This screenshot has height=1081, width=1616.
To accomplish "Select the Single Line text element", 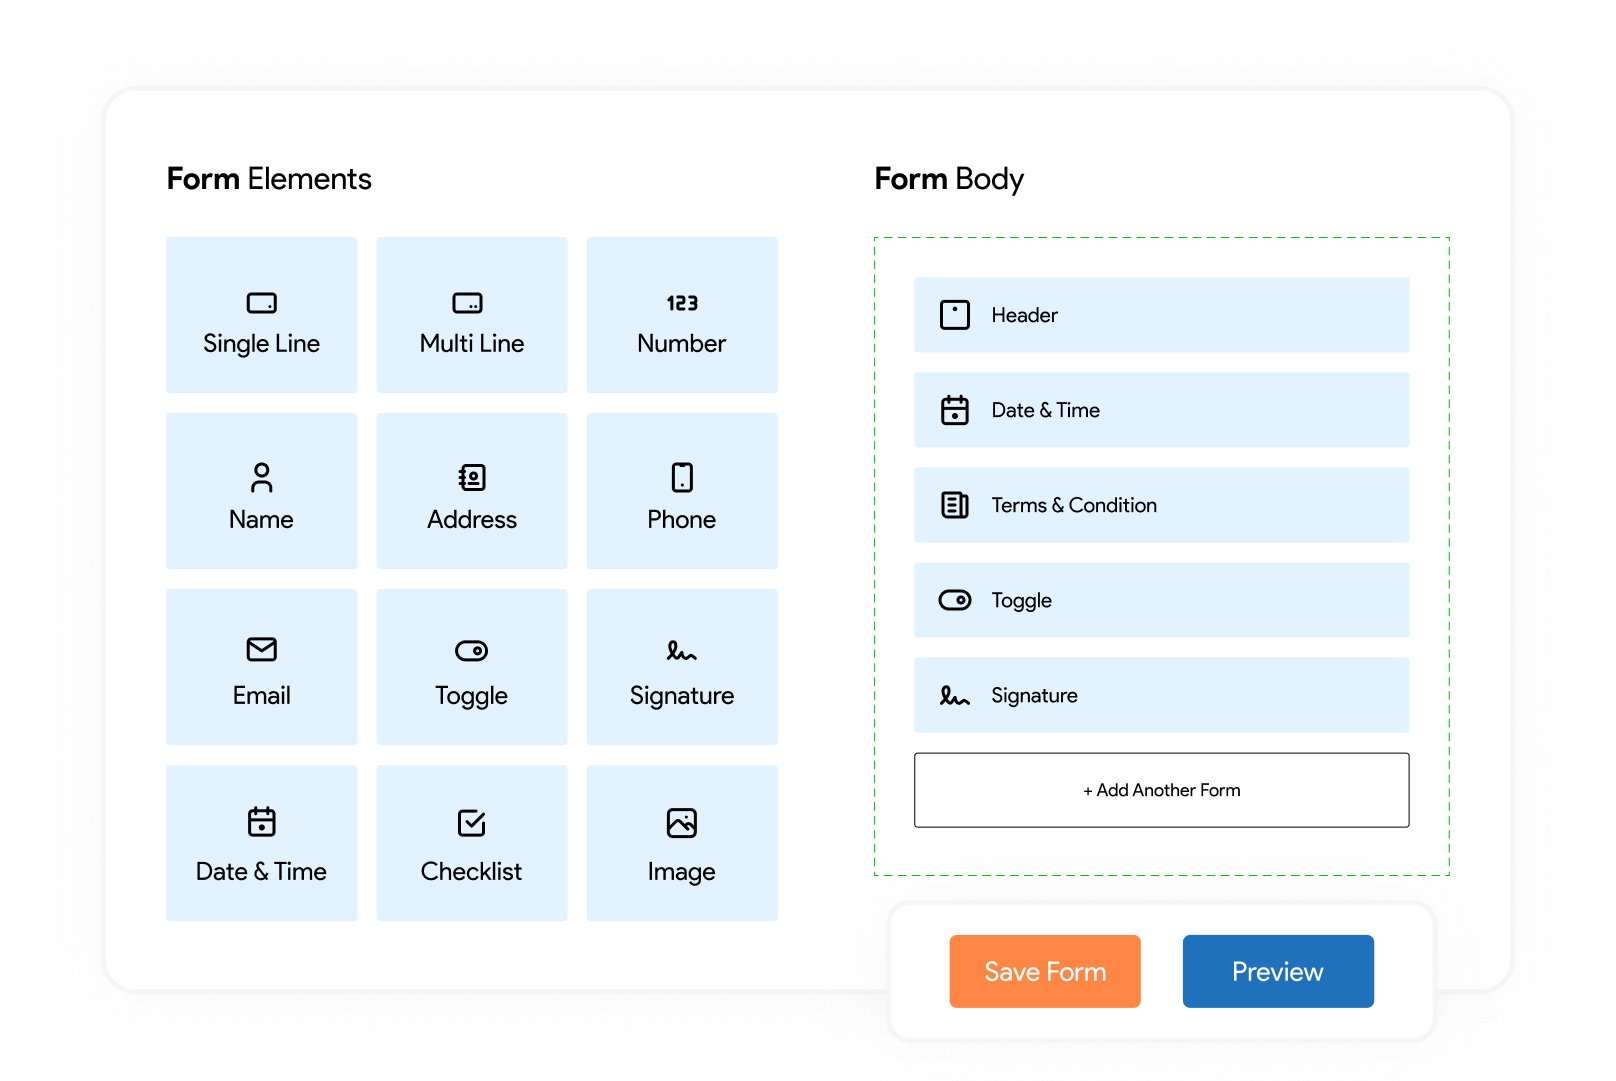I will (x=261, y=314).
